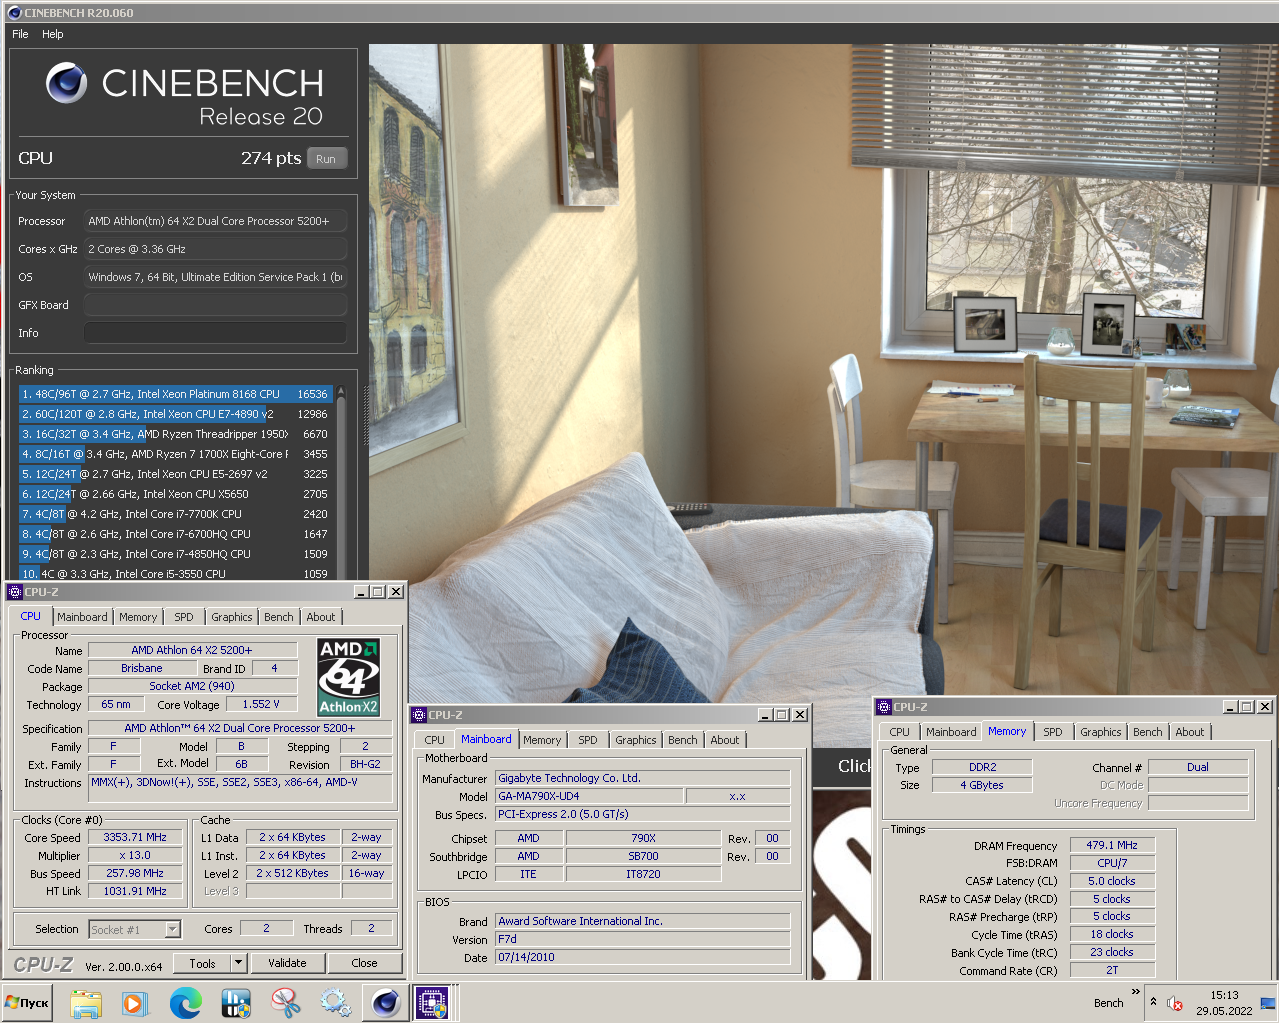
Task: Switch to CPU-Z via taskbar icon
Action: pyautogui.click(x=435, y=1003)
